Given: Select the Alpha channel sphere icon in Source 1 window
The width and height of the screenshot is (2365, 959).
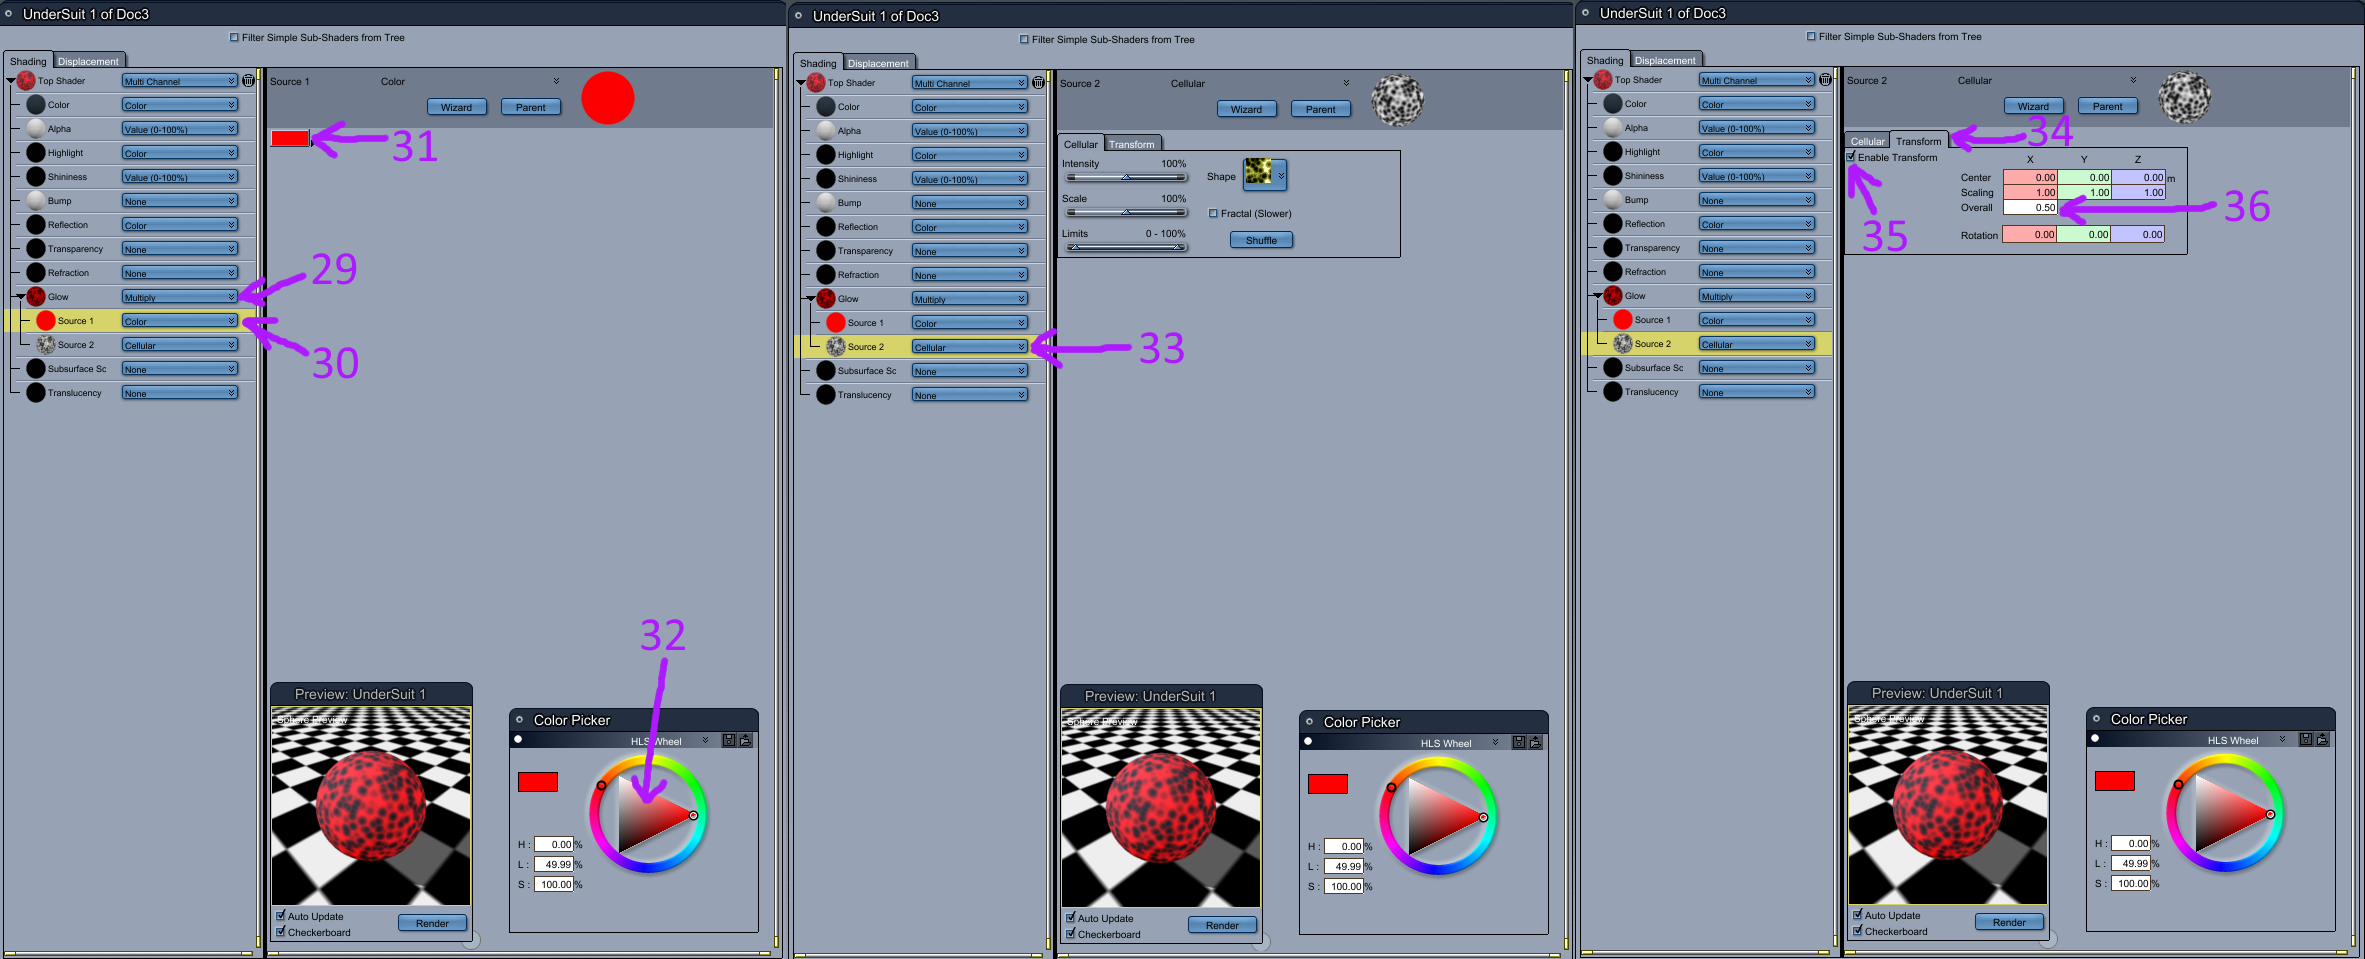Looking at the screenshot, I should (x=36, y=129).
